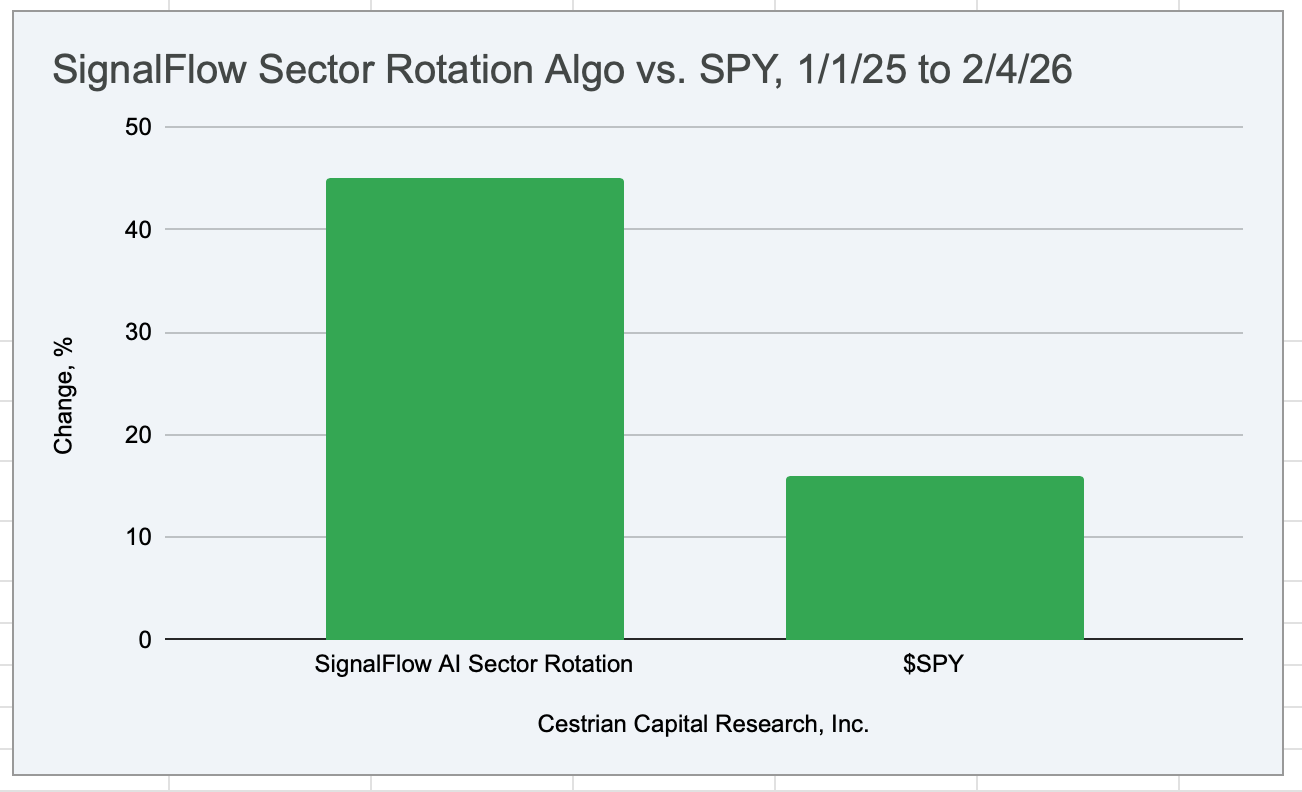This screenshot has width=1302, height=792.
Task: Click the "Change, %" vertical axis title
Action: [x=64, y=395]
